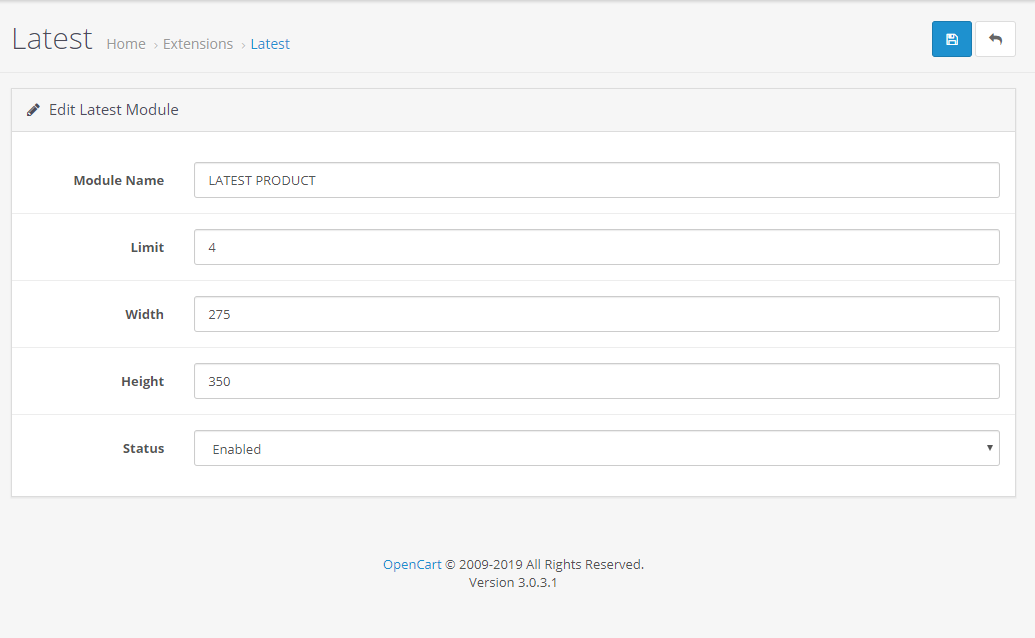Click the Width field label
The width and height of the screenshot is (1035, 638).
[x=144, y=314]
